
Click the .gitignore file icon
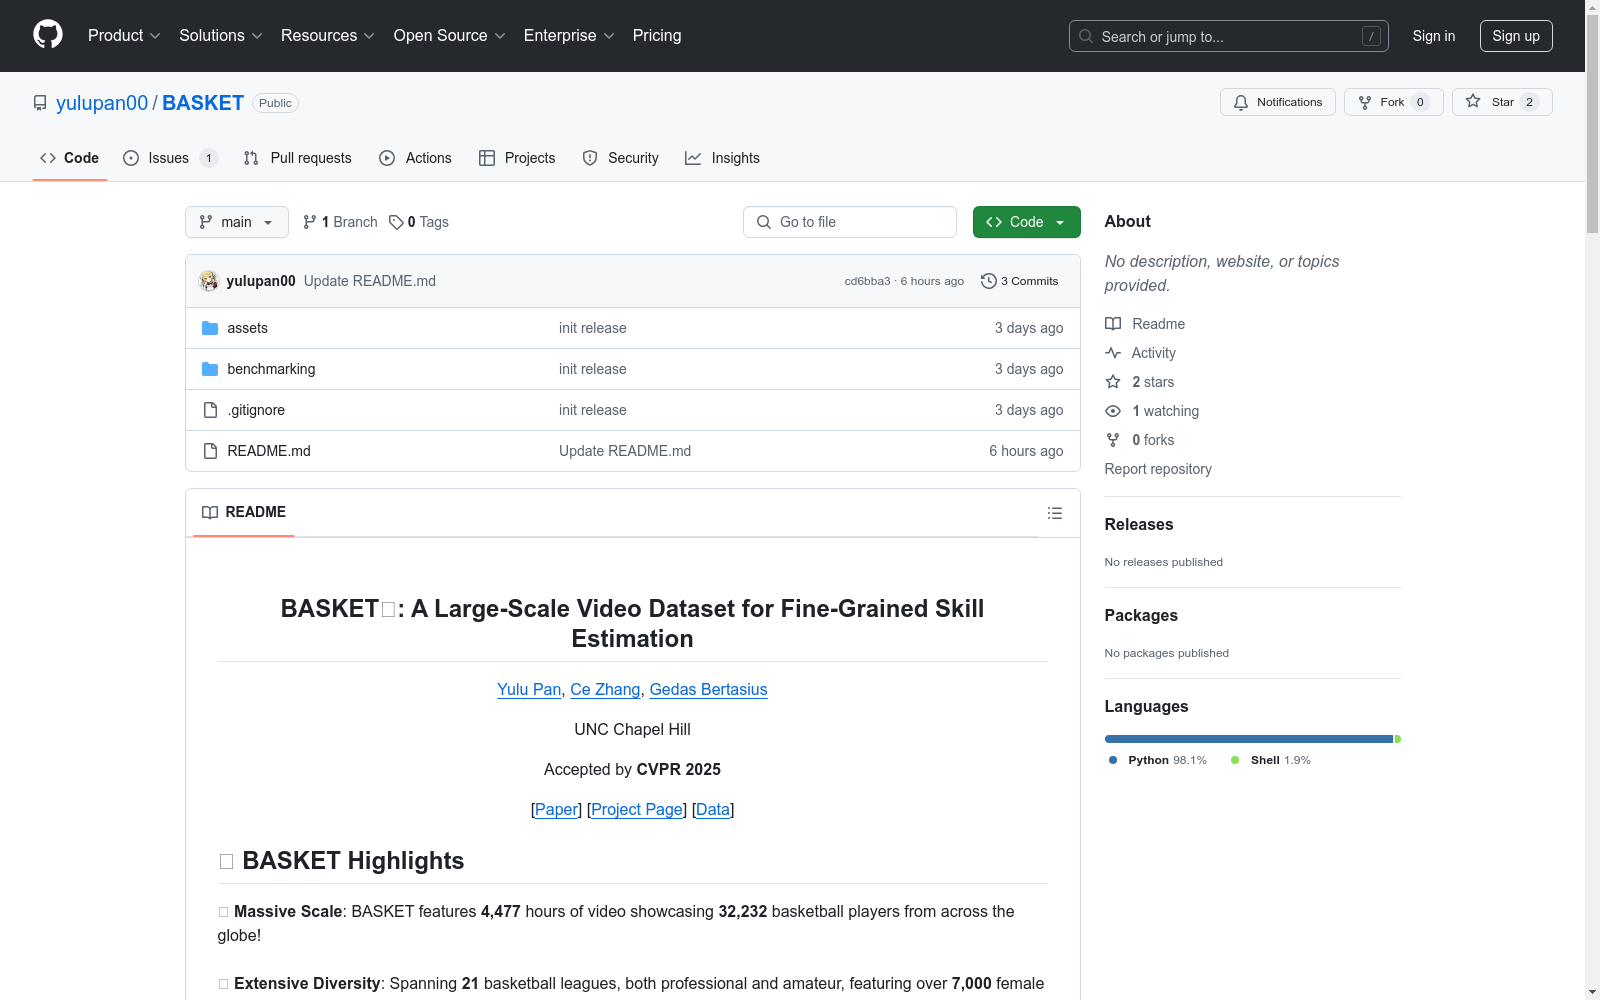[x=210, y=410]
